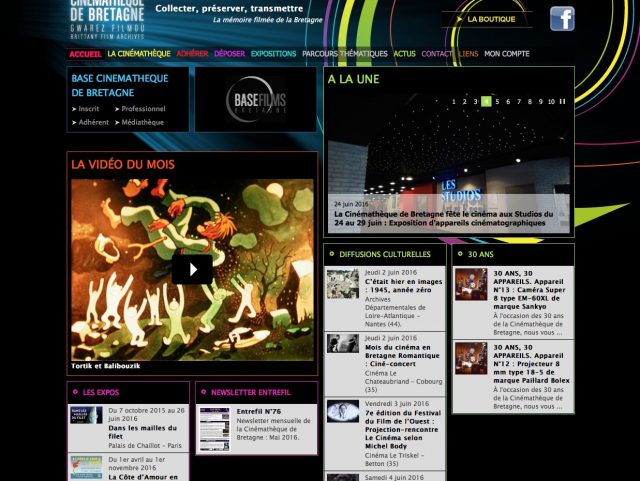Open 'Dans les mailles du filet' expo title

point(142,432)
